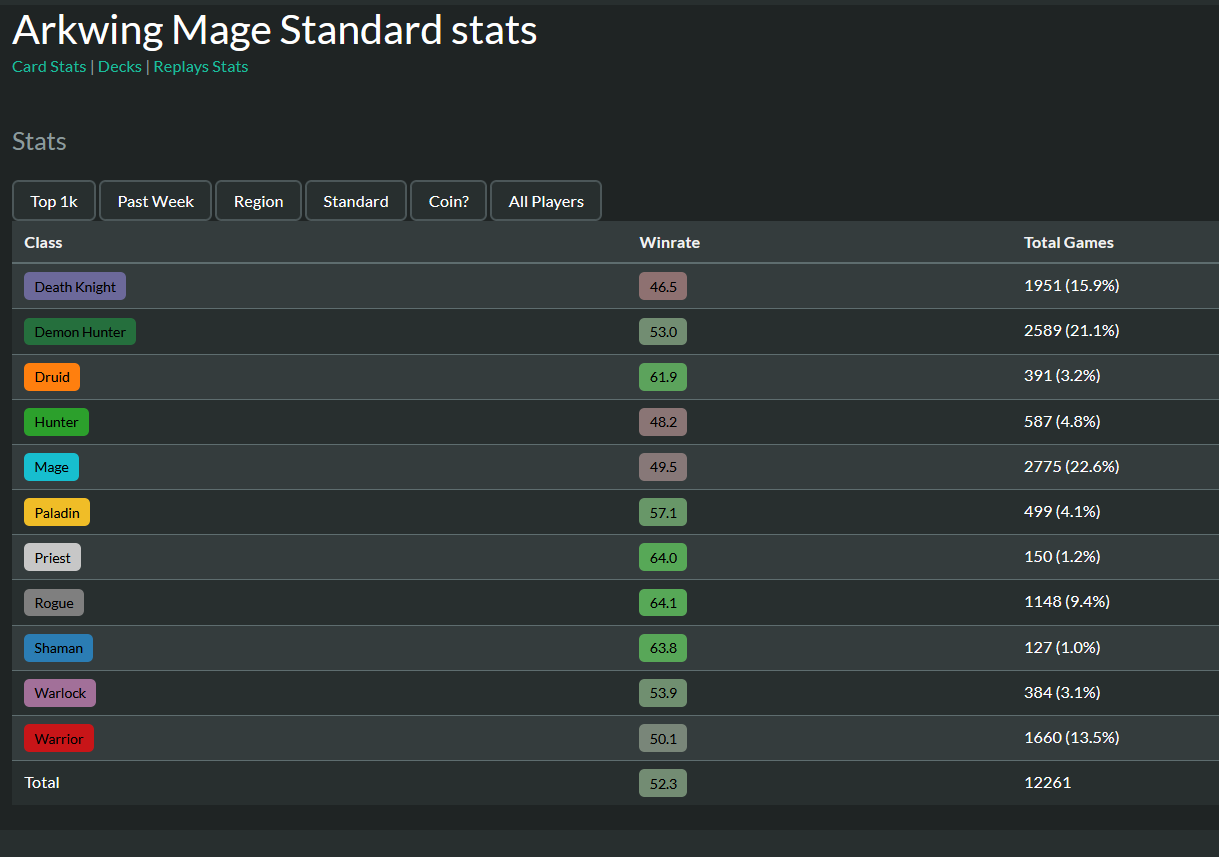Viewport: 1219px width, 857px height.
Task: Click the 50.1 winrate for Warrior
Action: pyautogui.click(x=663, y=739)
